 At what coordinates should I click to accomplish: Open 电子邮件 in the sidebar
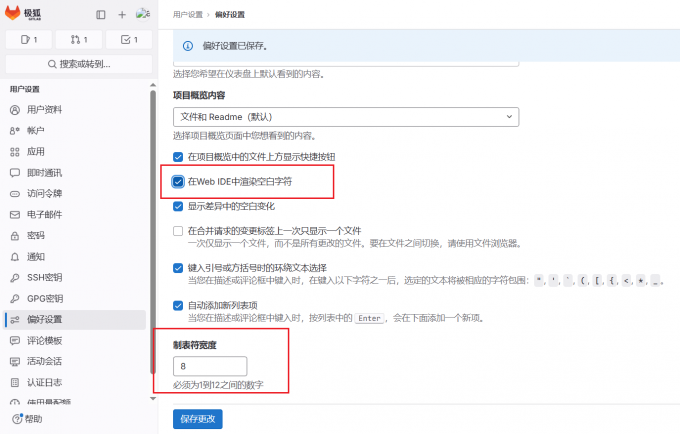75,215
